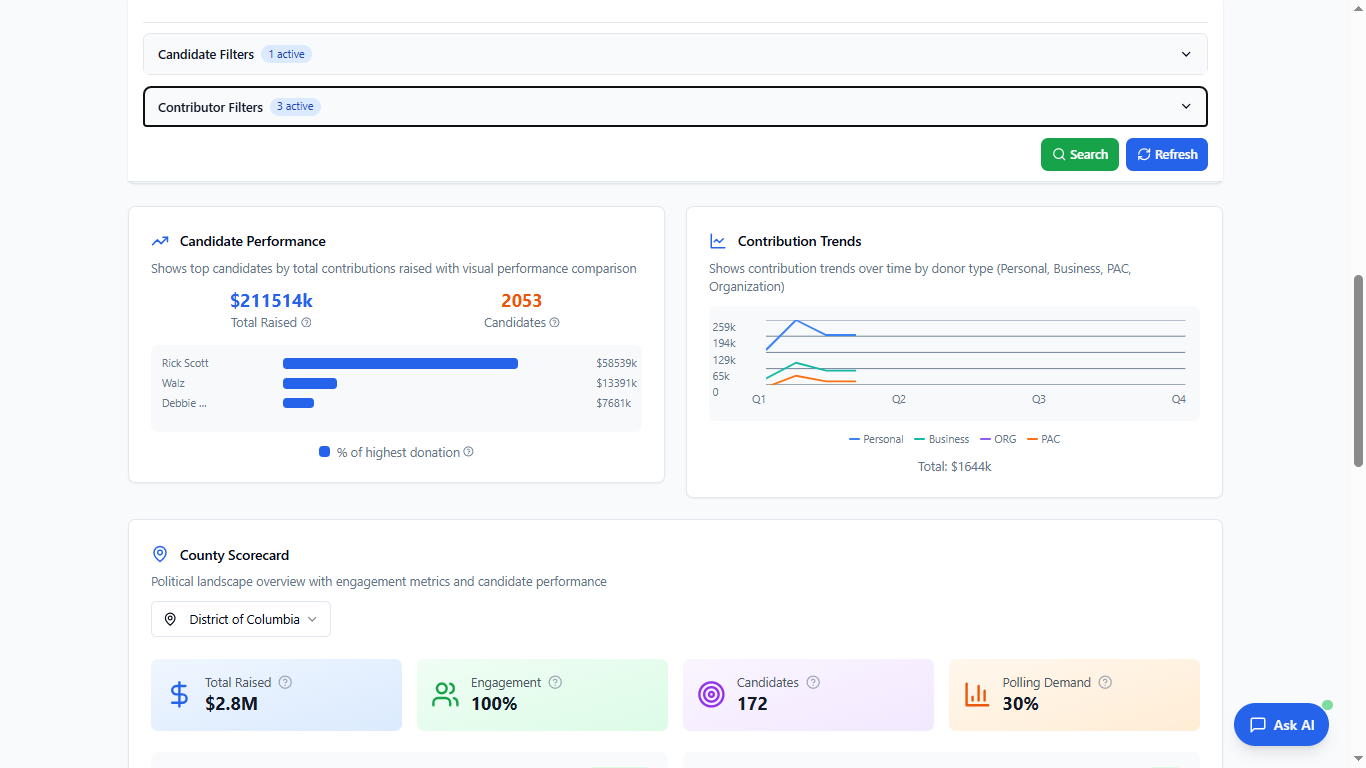Open the District of Columbia county dropdown
This screenshot has width=1366, height=768.
click(x=241, y=619)
